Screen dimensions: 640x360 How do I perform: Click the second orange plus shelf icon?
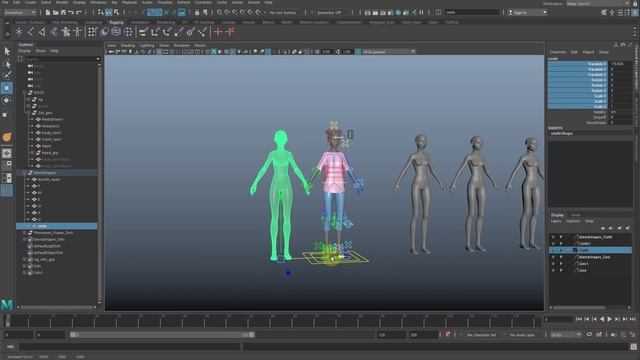[x=230, y=32]
